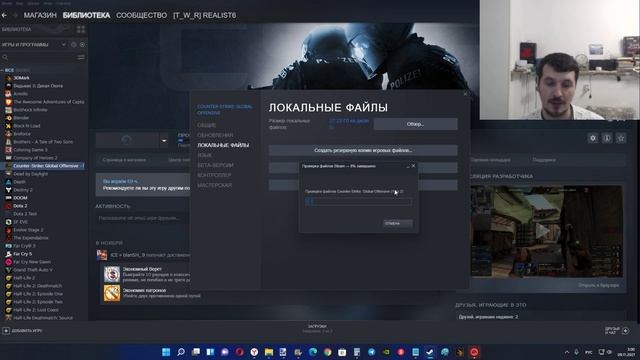640x360 pixels.
Task: Click the Обзор... browse button
Action: click(416, 124)
